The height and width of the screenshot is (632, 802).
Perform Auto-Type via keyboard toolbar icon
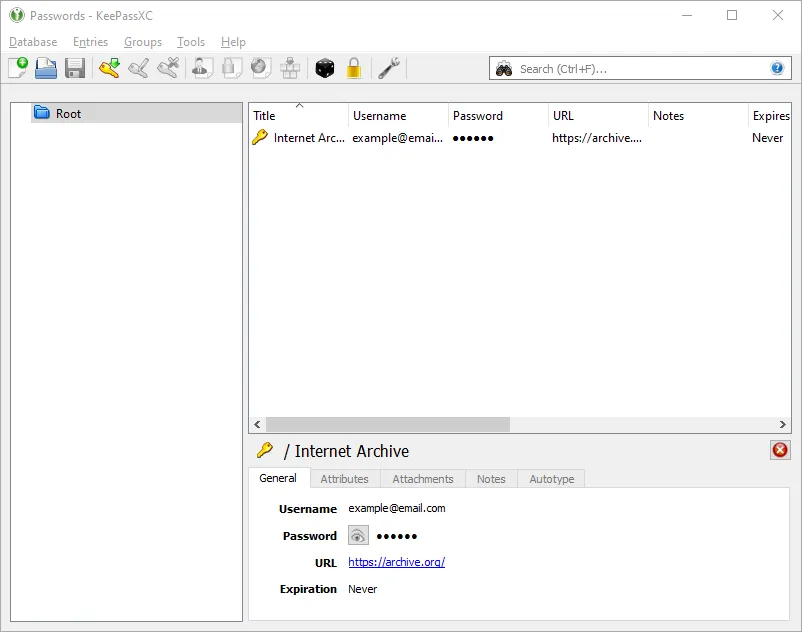coord(290,68)
